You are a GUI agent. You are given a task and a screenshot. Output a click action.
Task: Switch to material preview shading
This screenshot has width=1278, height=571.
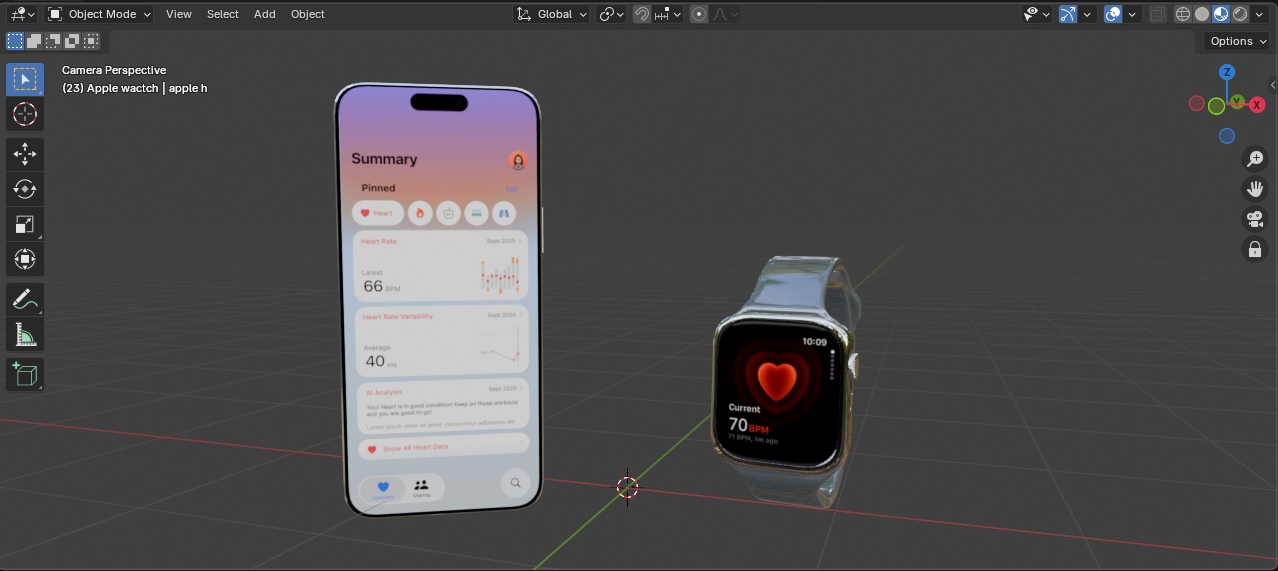(1221, 14)
